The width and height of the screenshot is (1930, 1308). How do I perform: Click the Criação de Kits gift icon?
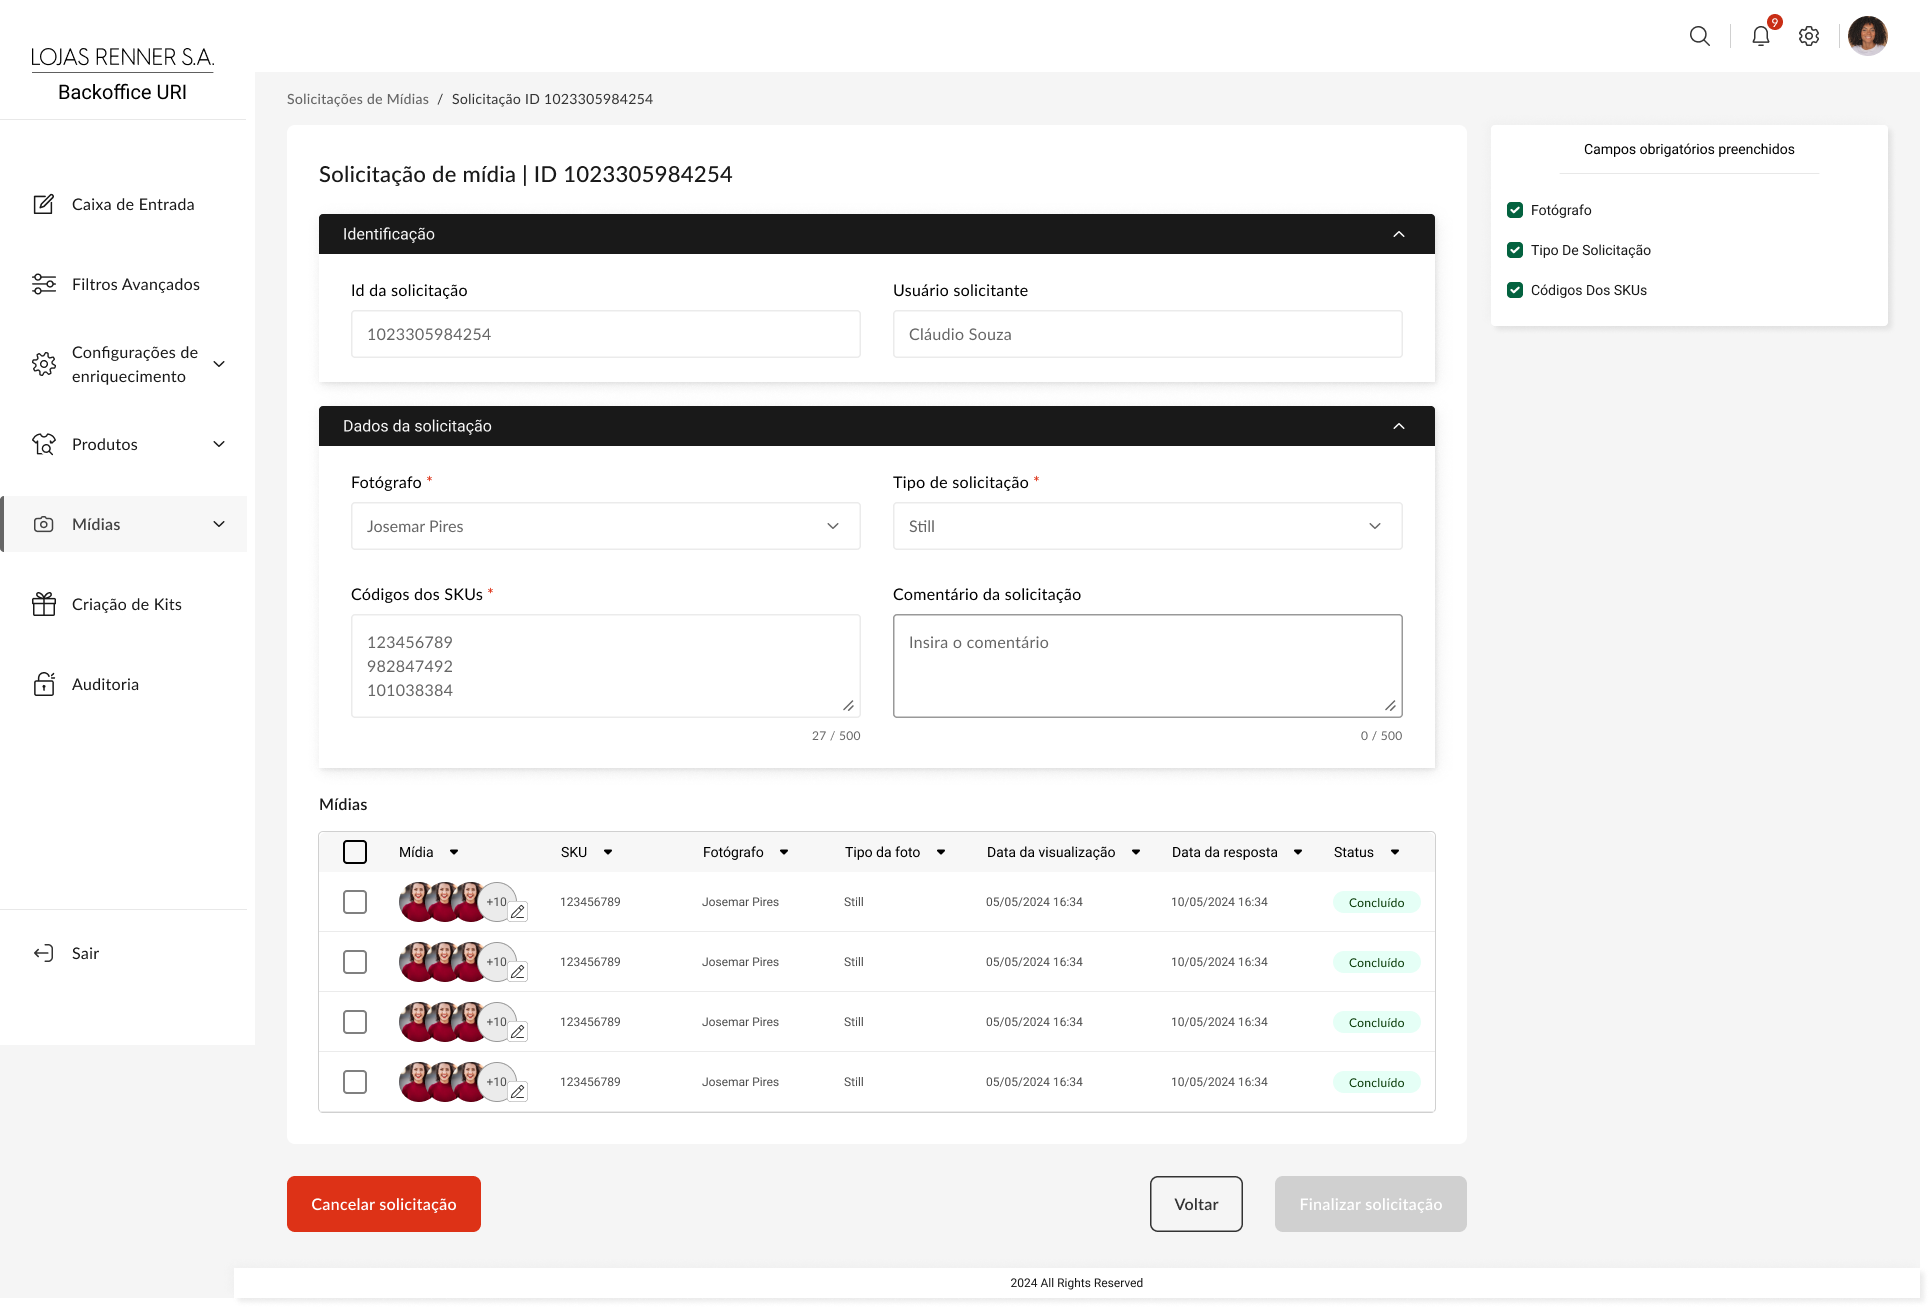(x=44, y=604)
